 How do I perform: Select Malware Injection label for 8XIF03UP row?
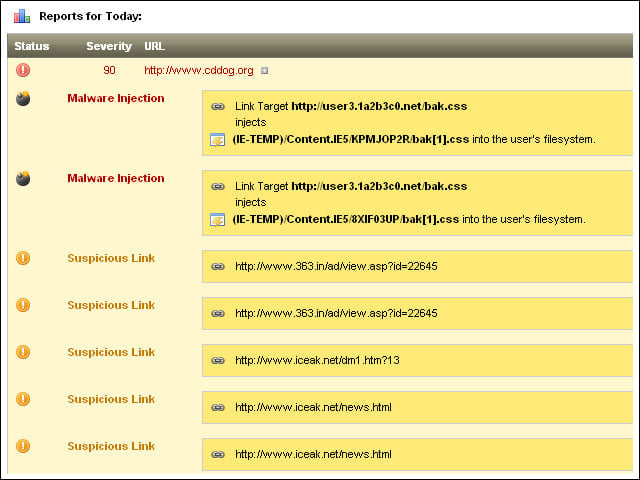click(116, 178)
